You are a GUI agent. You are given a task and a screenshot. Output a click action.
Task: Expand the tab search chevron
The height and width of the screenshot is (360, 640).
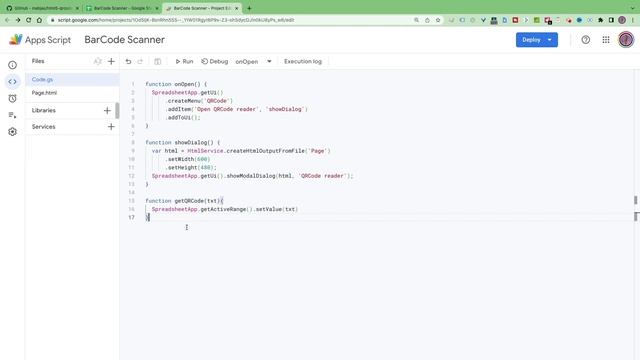click(633, 8)
